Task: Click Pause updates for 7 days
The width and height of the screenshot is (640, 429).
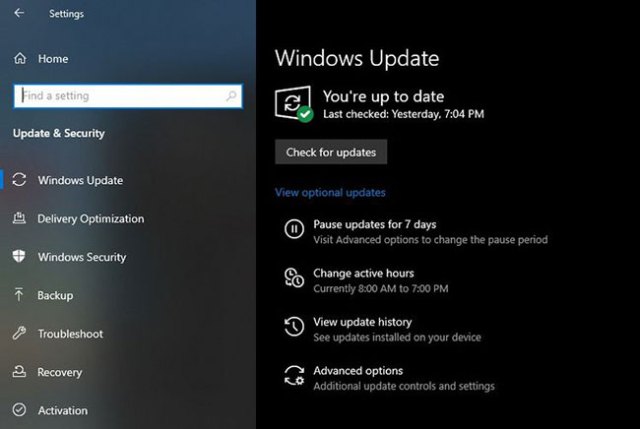Action: [x=375, y=224]
